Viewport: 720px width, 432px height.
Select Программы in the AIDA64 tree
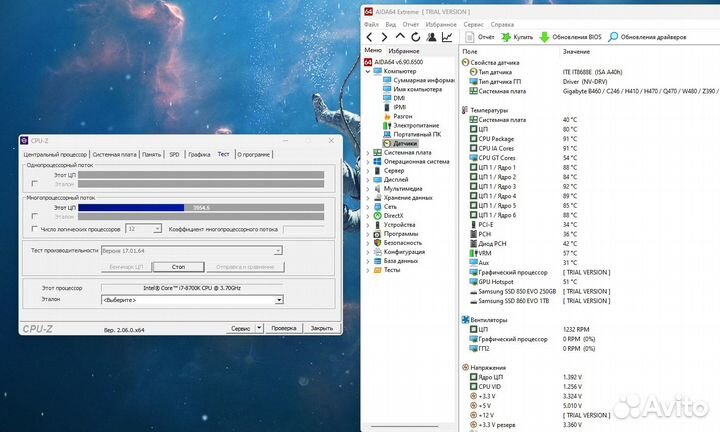point(401,234)
